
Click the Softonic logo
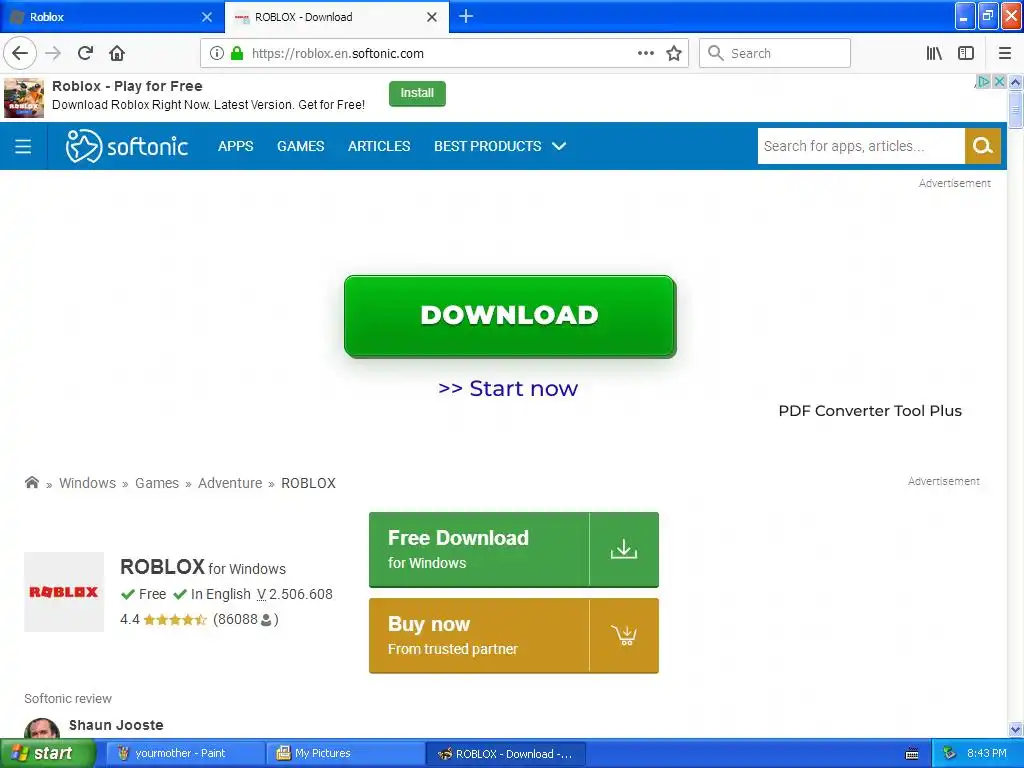127,146
